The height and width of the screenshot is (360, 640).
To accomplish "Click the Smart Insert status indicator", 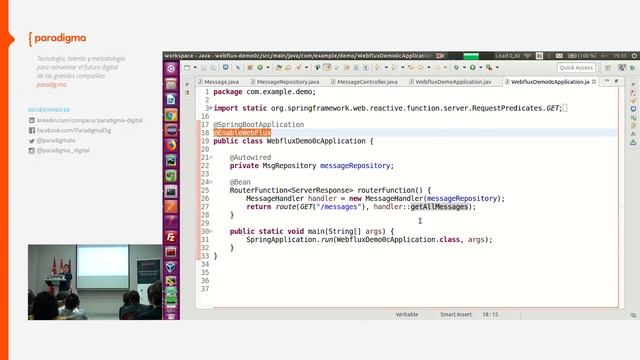I will [456, 315].
